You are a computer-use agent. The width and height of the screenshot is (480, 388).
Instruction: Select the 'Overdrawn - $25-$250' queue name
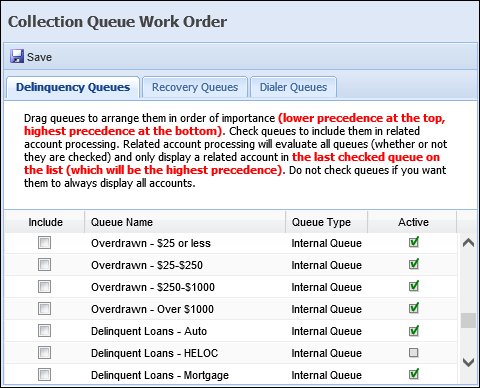tap(147, 265)
